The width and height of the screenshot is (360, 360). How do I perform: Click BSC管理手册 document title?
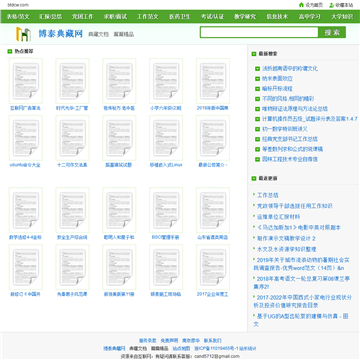click(165, 238)
